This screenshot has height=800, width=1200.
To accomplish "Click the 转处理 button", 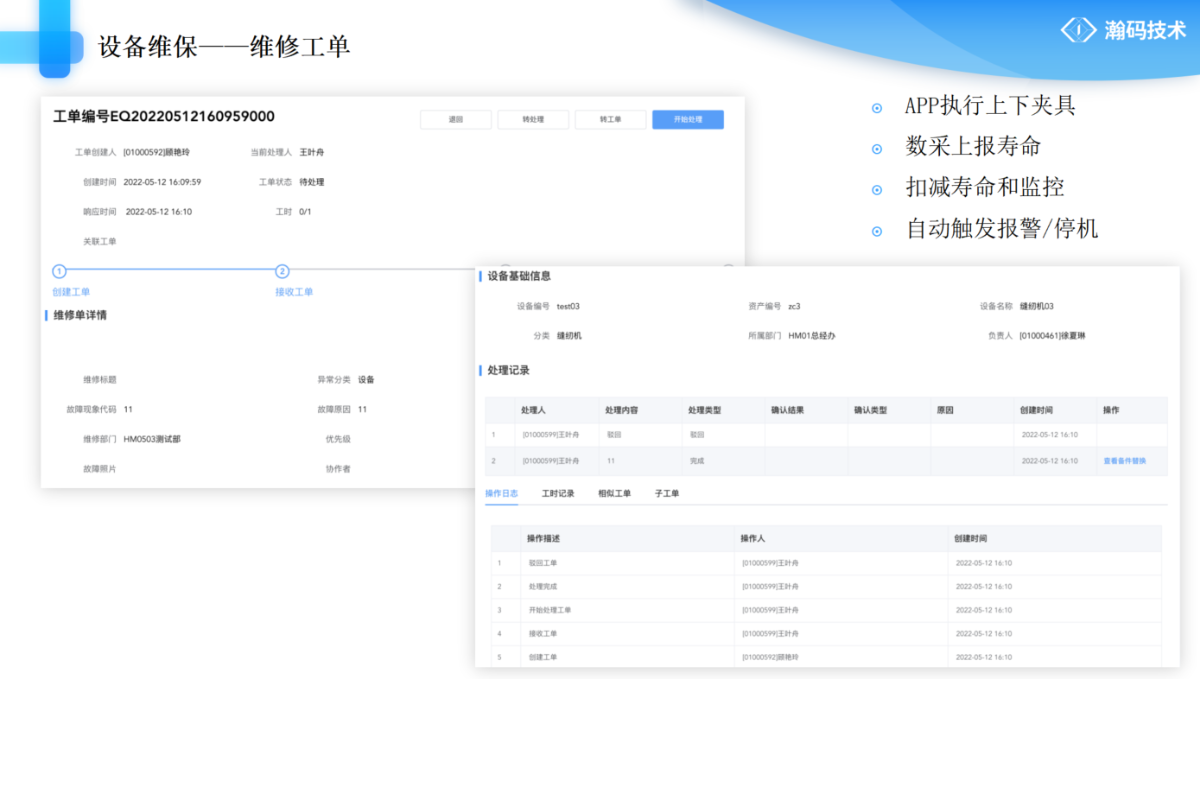I will pyautogui.click(x=533, y=118).
